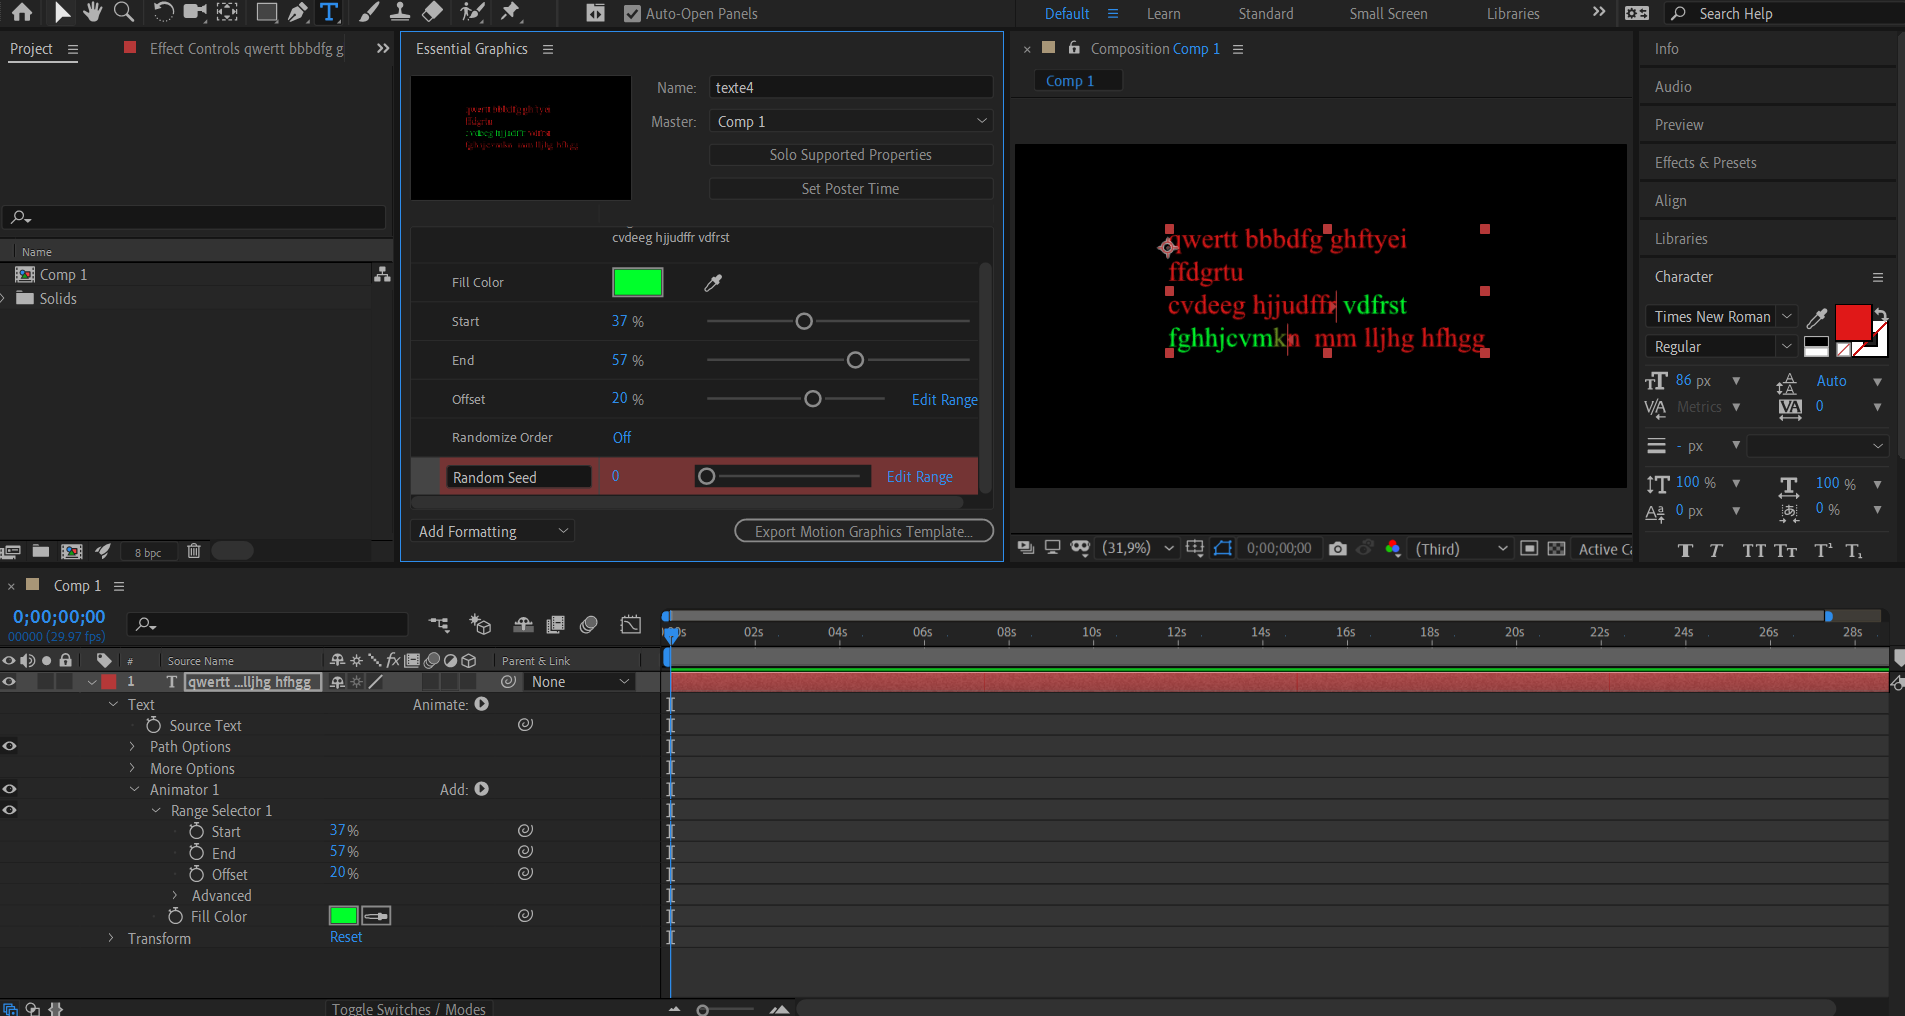
Task: Click Reset next to Transform
Action: point(346,937)
